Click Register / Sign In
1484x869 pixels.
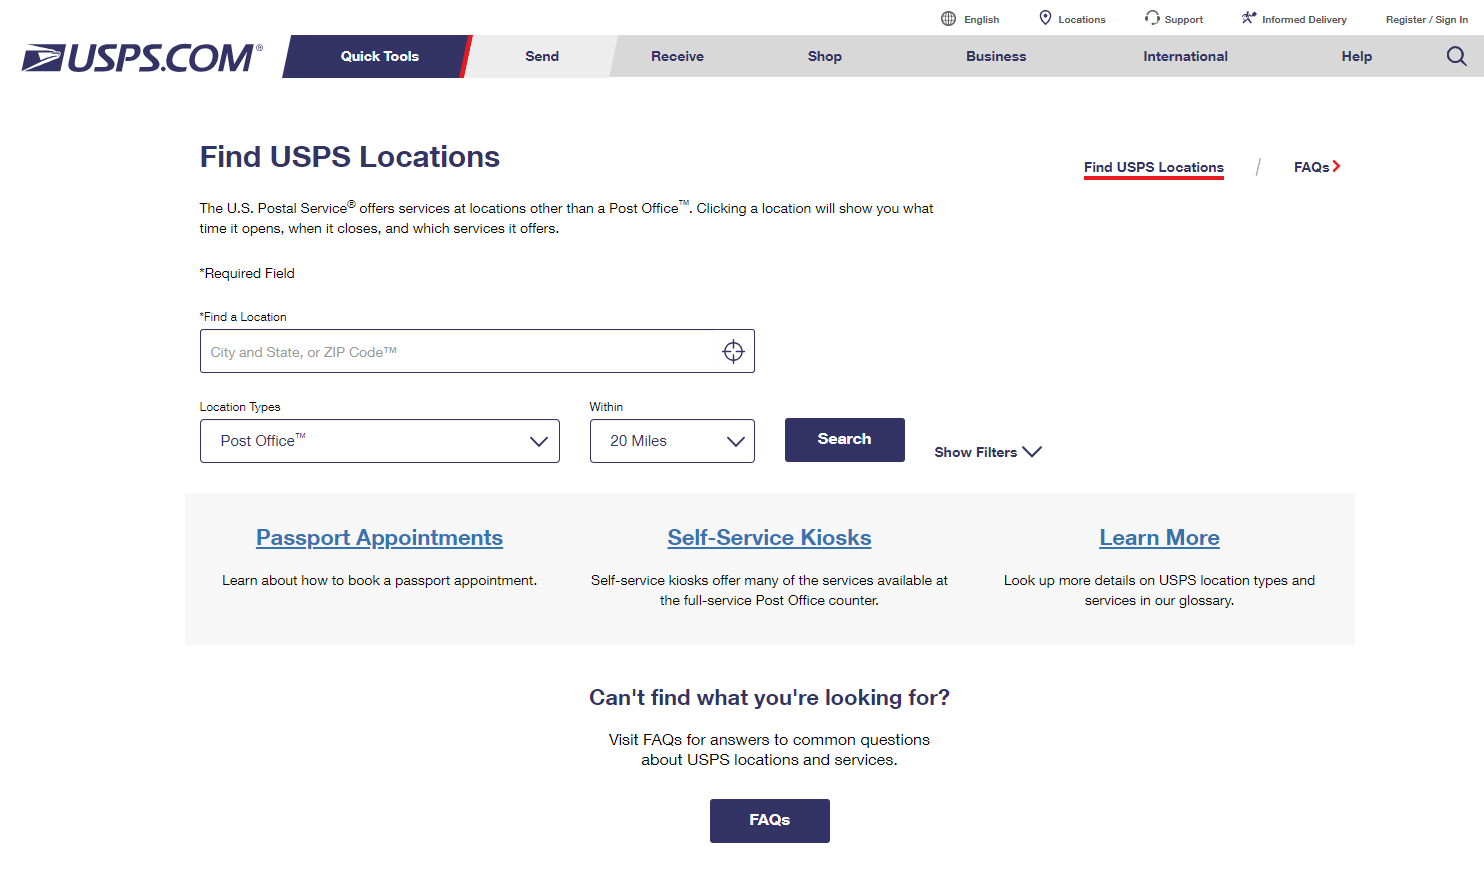1426,19
